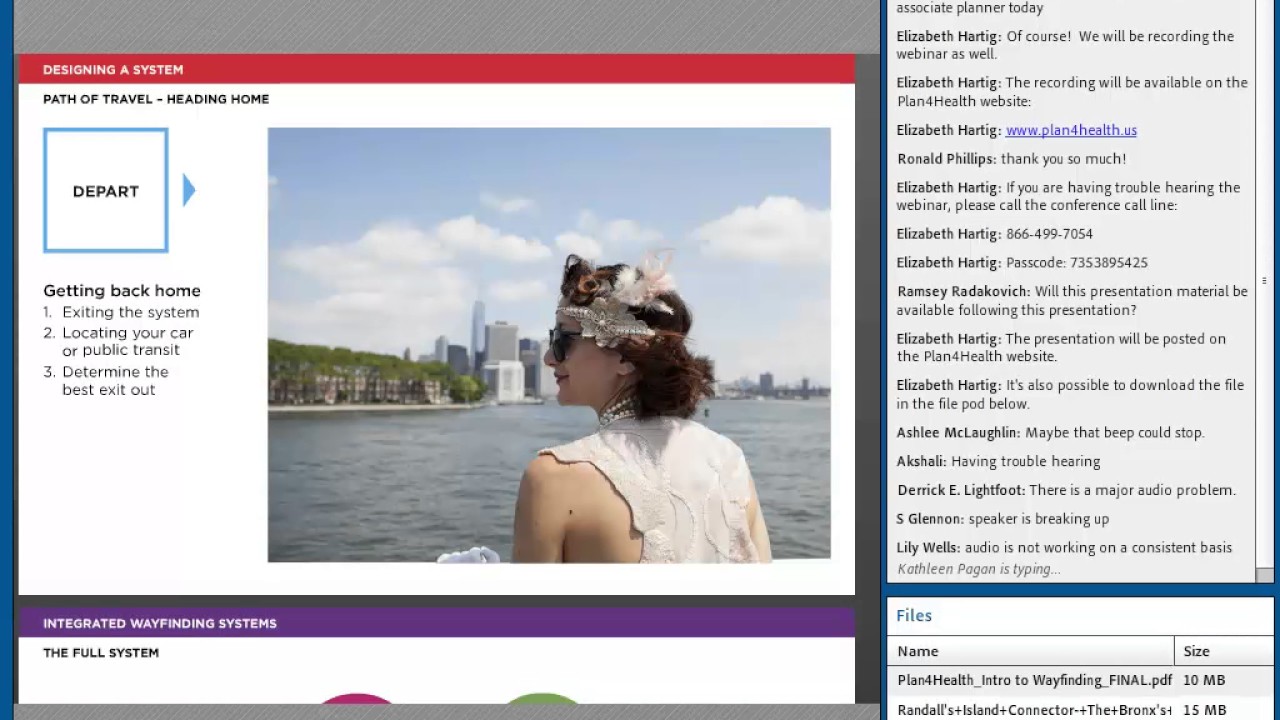
Task: Click THE FULL SYSTEM subtitle
Action: (x=101, y=653)
